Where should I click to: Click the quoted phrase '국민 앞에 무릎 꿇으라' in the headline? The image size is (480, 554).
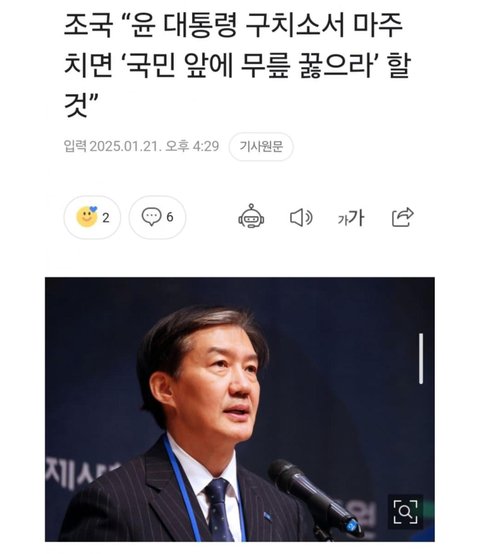click(250, 65)
